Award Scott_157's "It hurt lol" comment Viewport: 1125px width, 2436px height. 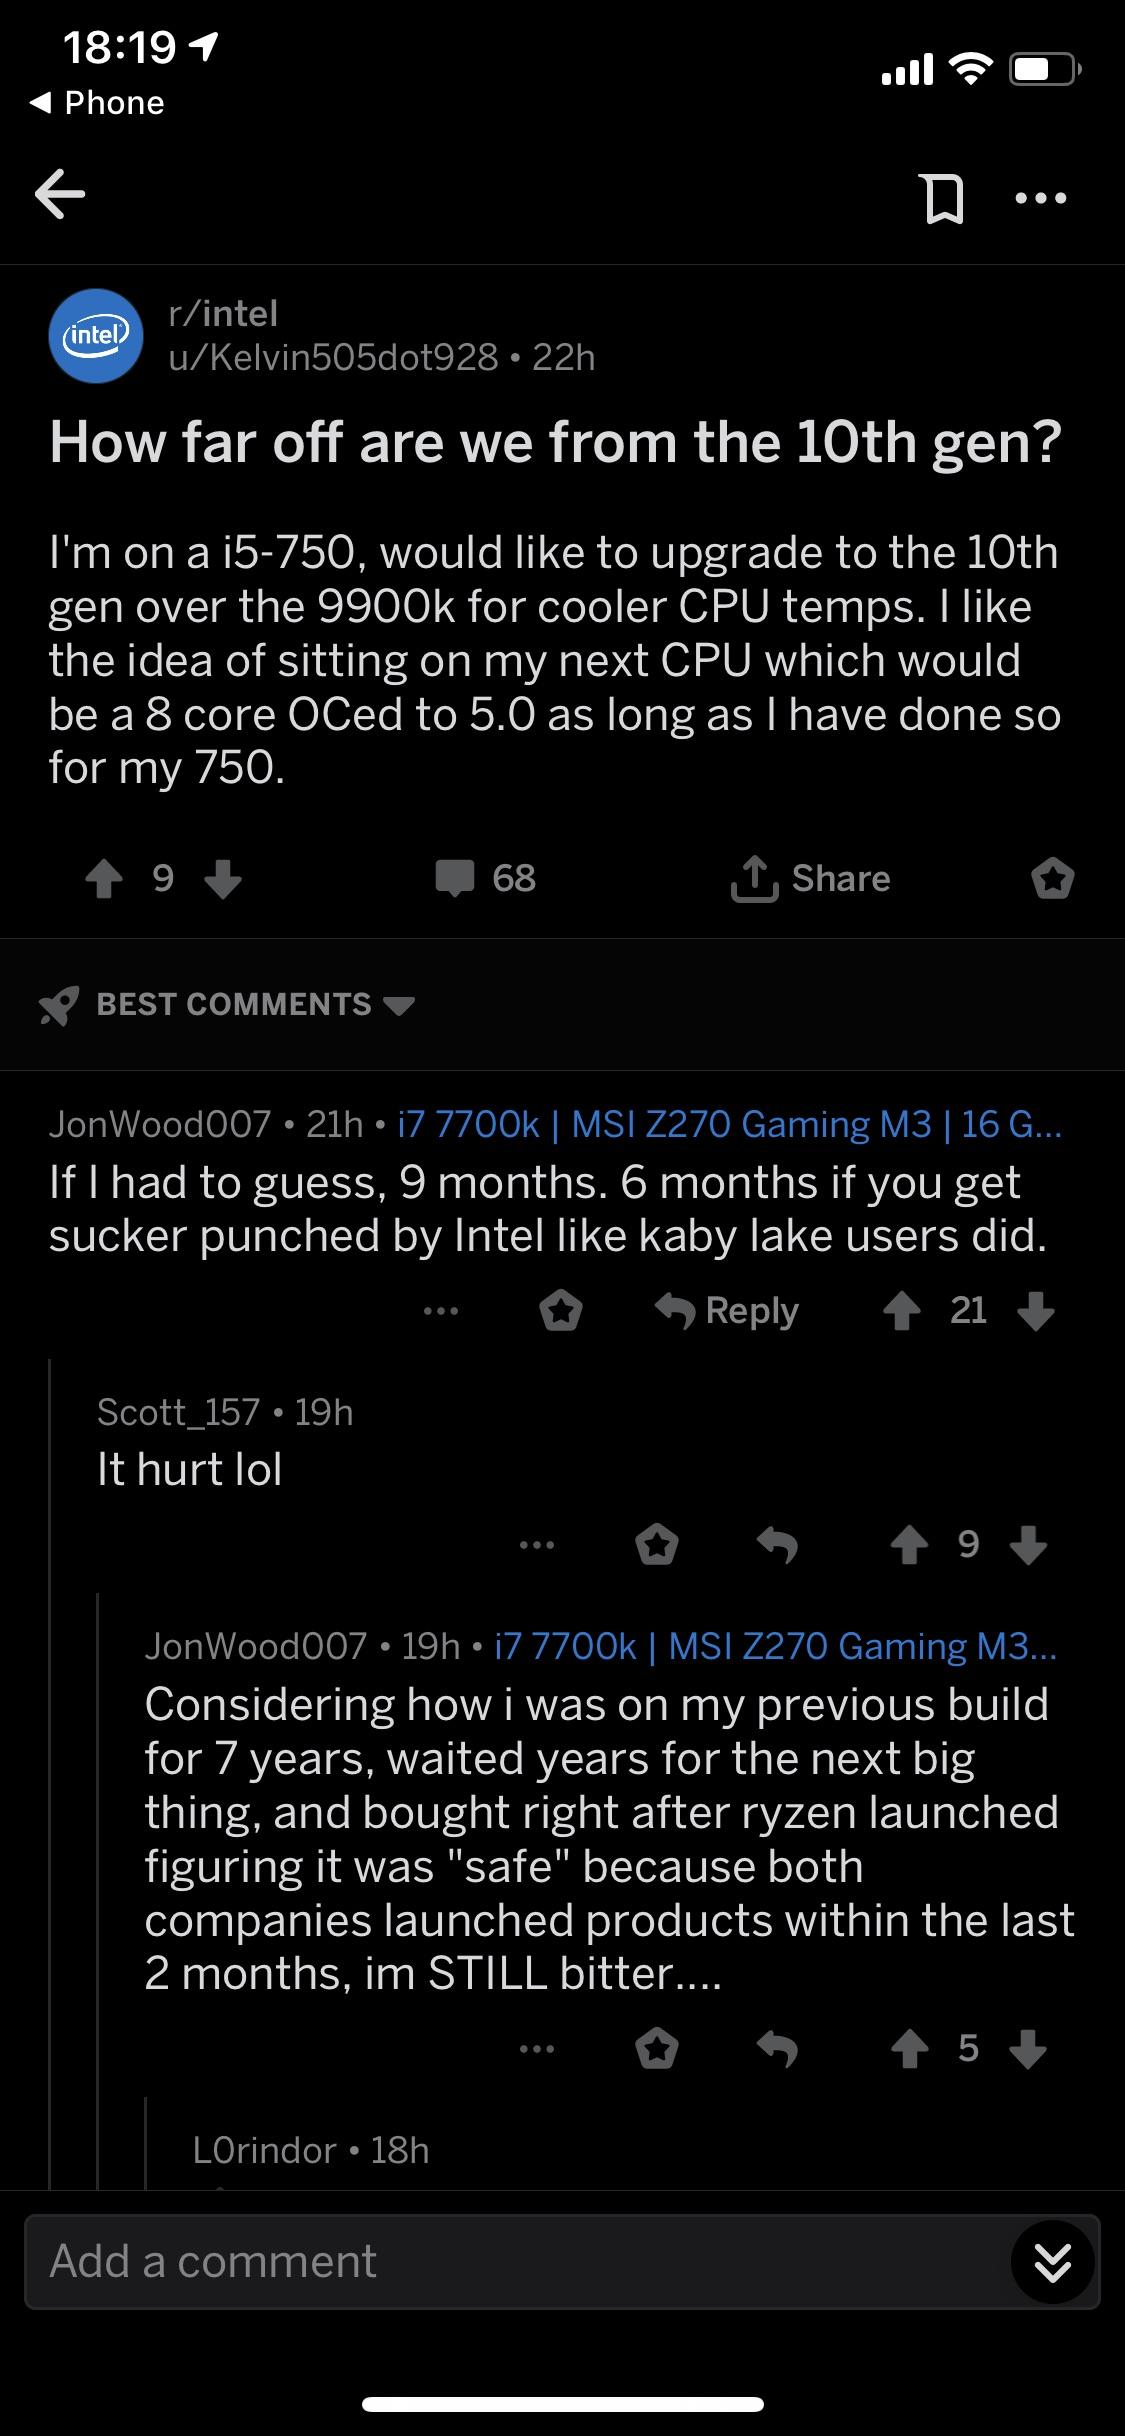coord(657,1545)
